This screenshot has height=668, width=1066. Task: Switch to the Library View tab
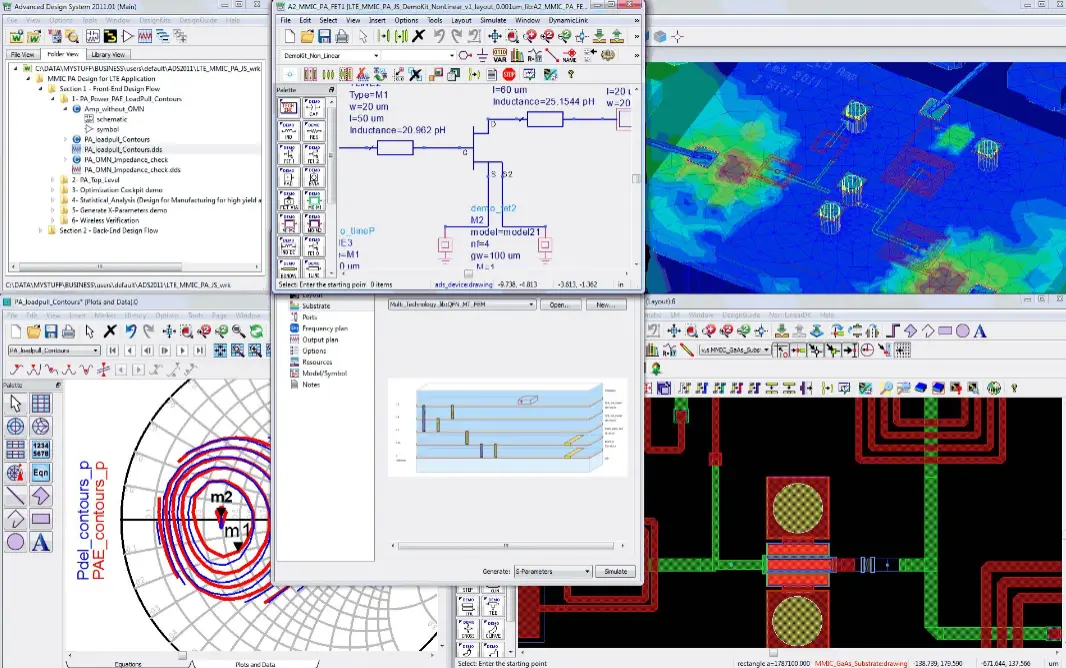pyautogui.click(x=107, y=54)
